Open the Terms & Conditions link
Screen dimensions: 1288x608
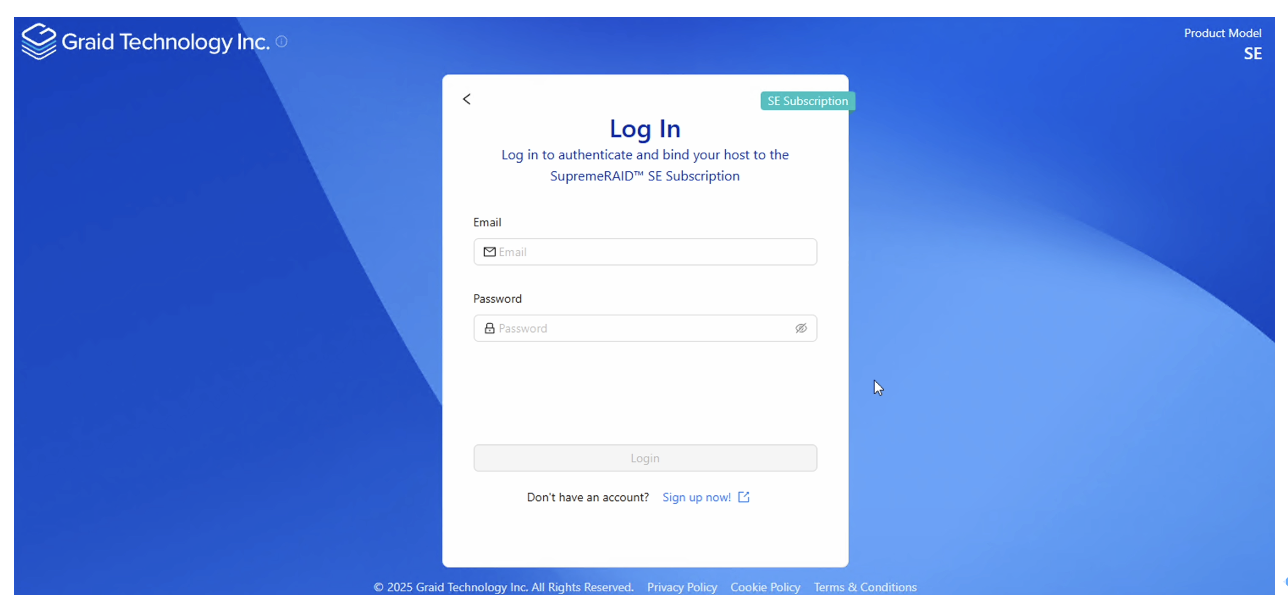coord(865,588)
